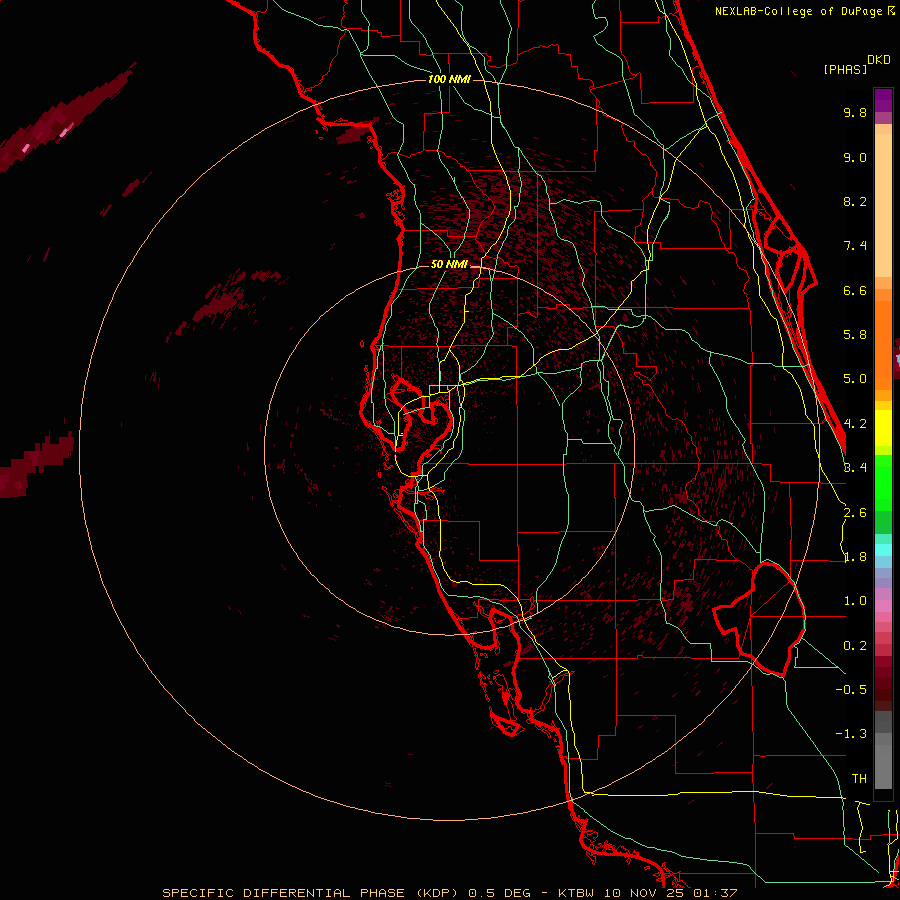900x900 pixels.
Task: Pick the cyan segment of the color bar
Action: coord(883,550)
